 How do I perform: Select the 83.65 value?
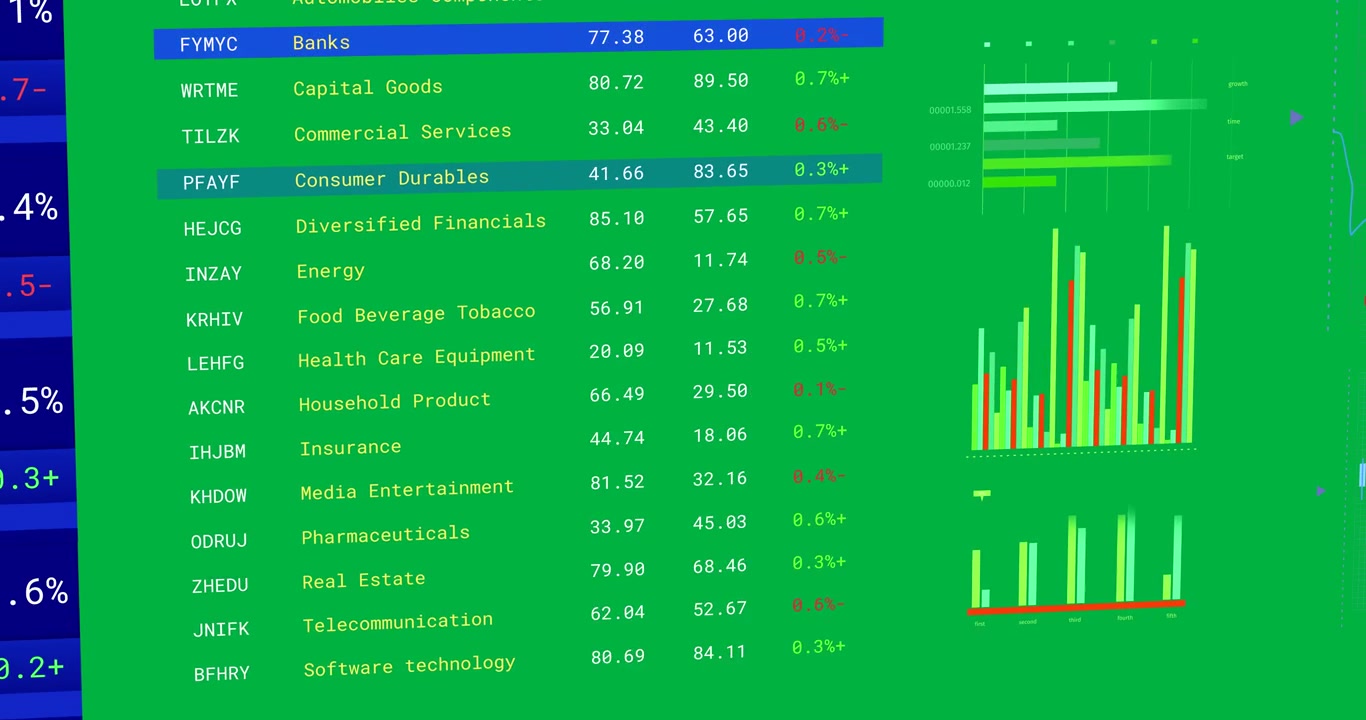[x=721, y=171]
